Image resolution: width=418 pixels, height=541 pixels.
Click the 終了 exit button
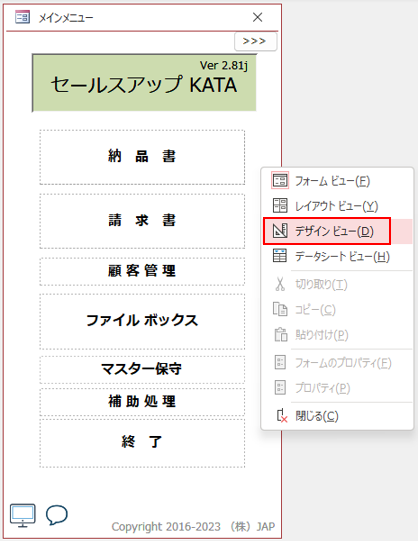(142, 443)
